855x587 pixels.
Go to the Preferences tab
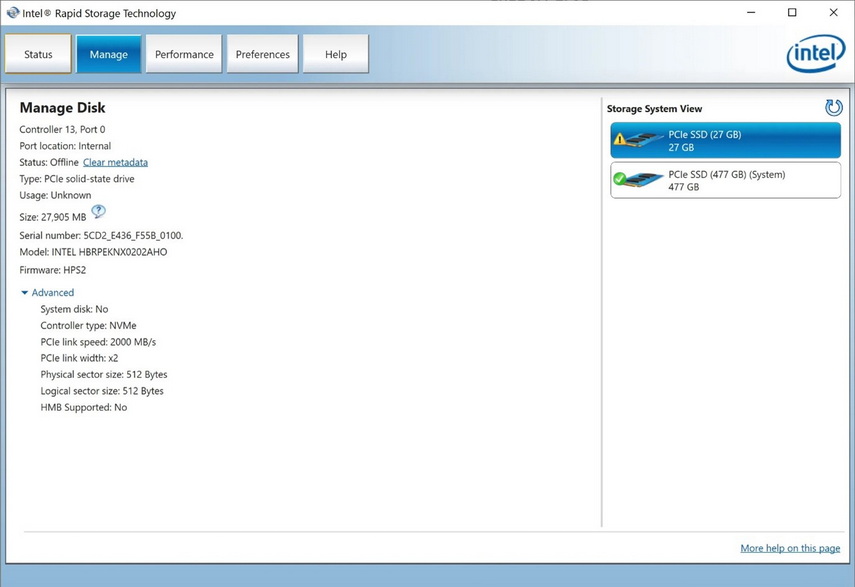262,54
